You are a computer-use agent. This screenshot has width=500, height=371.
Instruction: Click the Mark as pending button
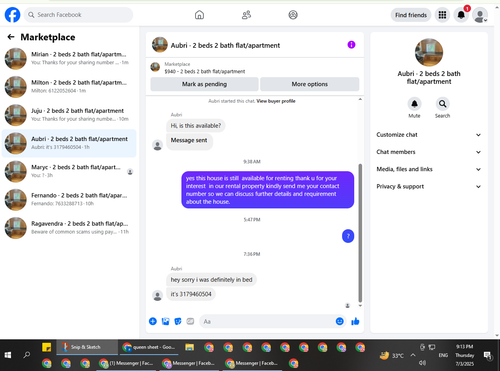204,84
